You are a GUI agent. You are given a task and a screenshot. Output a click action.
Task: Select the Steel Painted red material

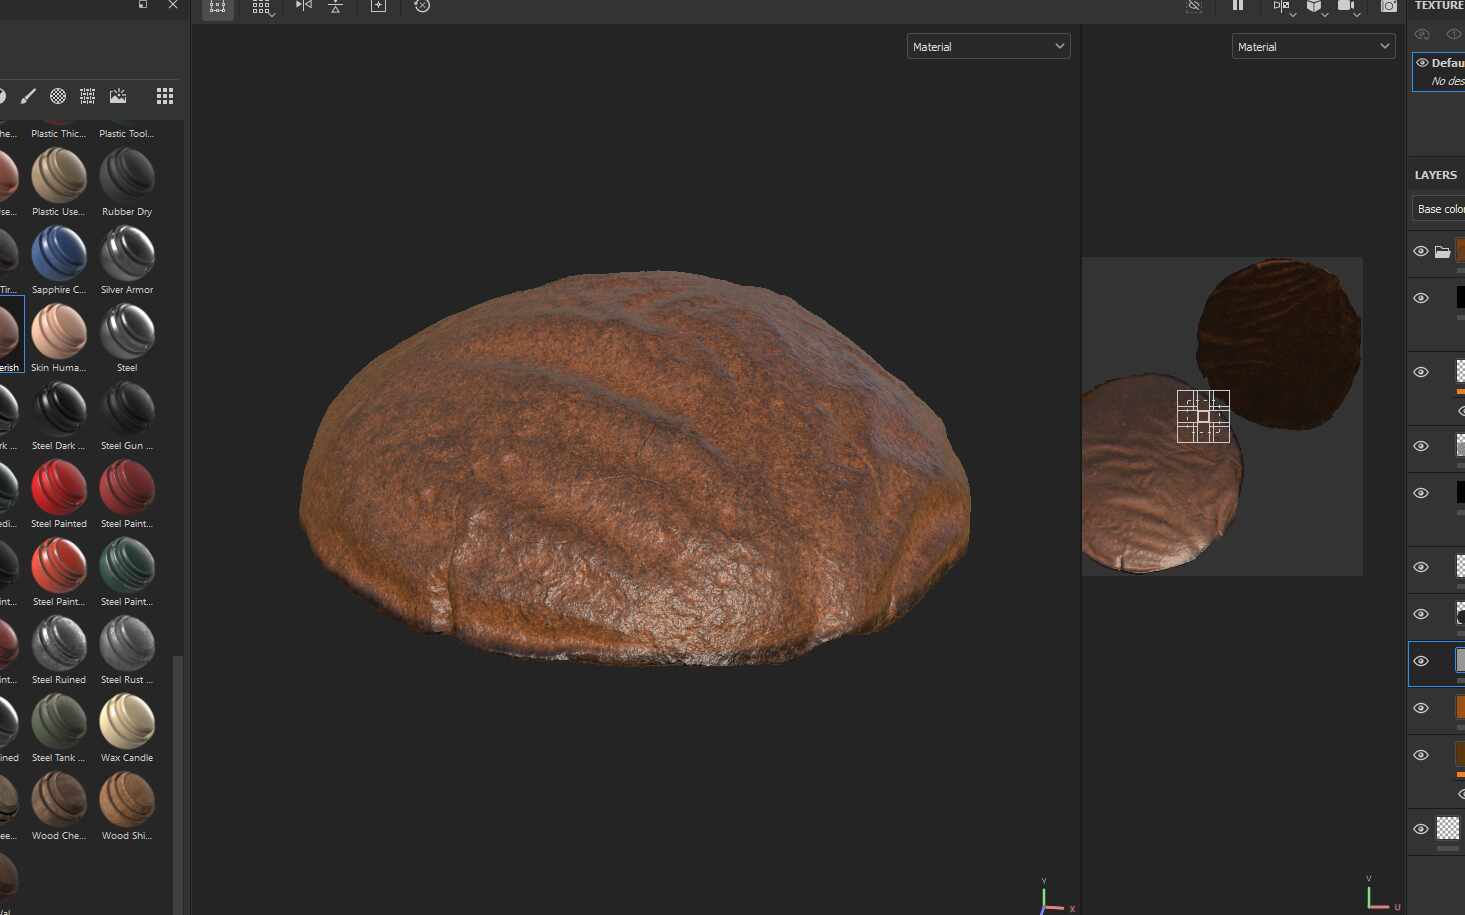(58, 490)
